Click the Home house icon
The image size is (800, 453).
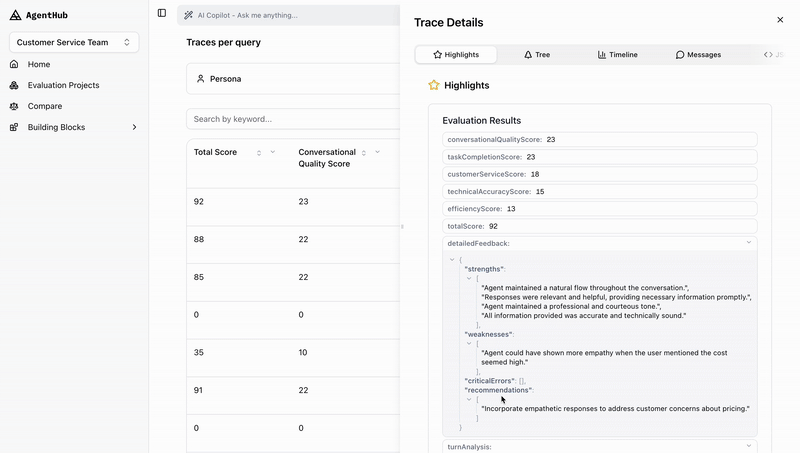pos(14,64)
